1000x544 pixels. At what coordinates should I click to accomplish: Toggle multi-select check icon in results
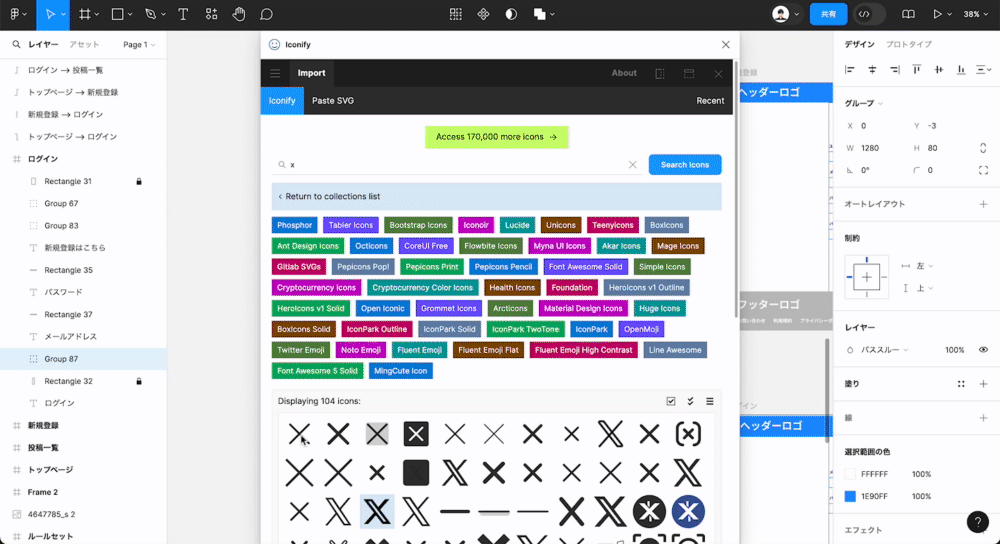(690, 401)
